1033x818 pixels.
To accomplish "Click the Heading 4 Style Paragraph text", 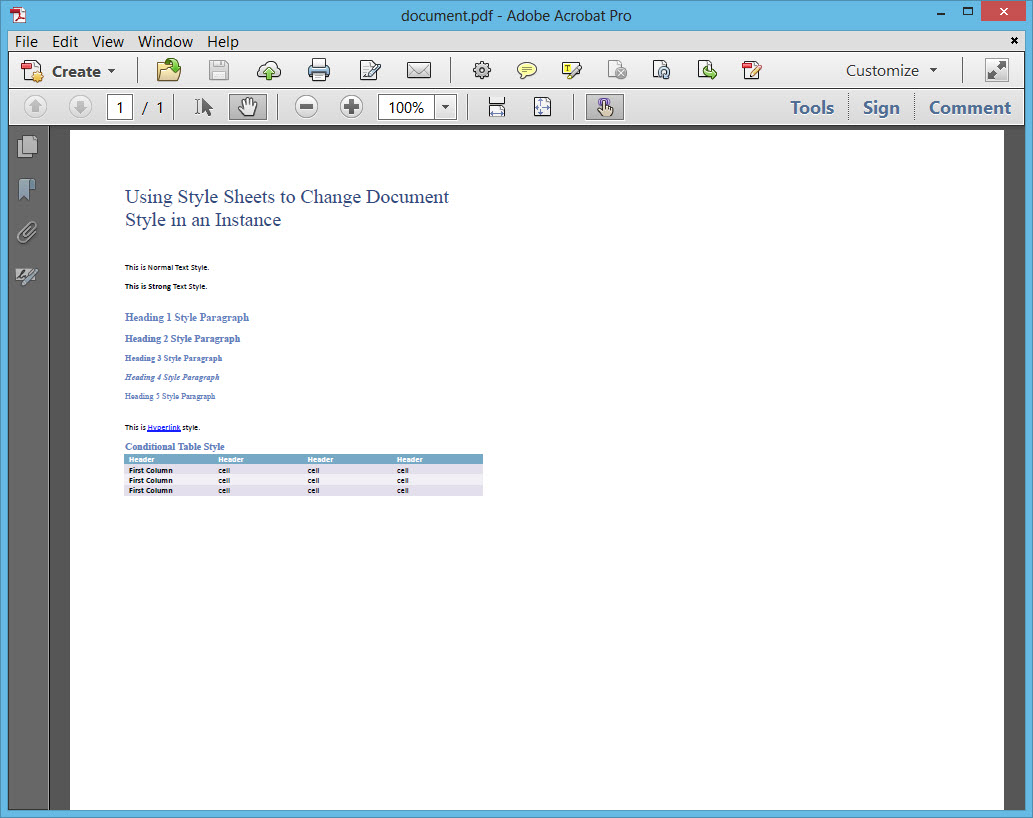I will 172,377.
